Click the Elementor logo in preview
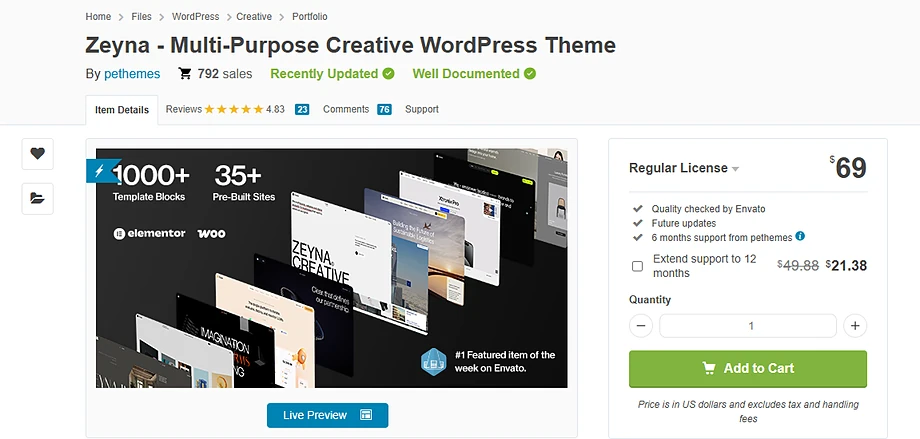Viewport: 920px width, 439px height. point(149,234)
